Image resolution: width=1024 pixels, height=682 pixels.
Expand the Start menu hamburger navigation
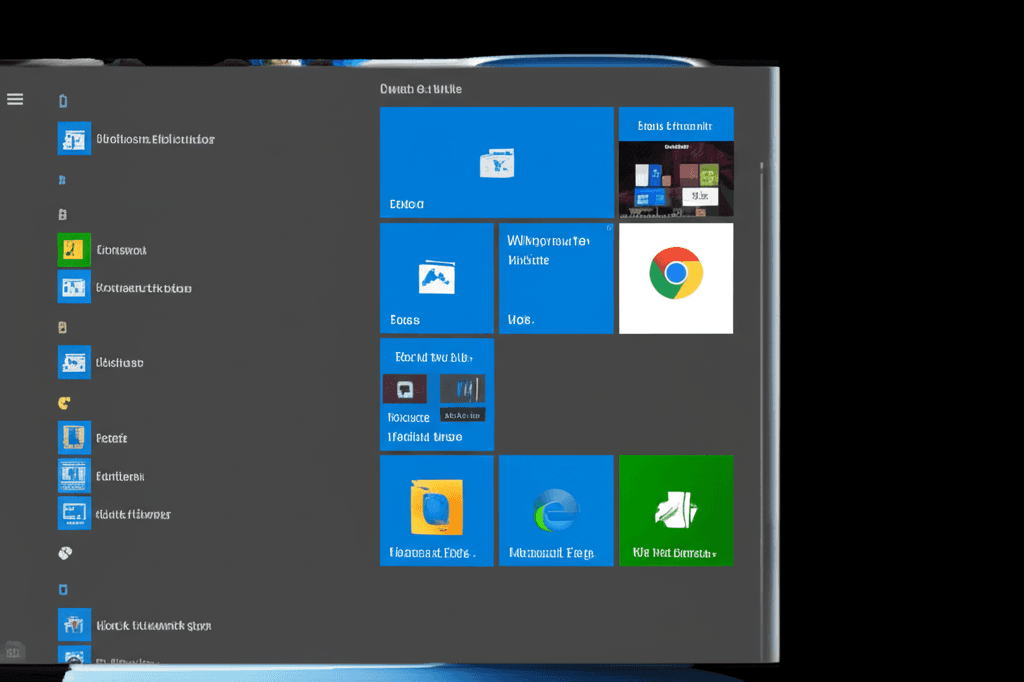click(x=14, y=98)
